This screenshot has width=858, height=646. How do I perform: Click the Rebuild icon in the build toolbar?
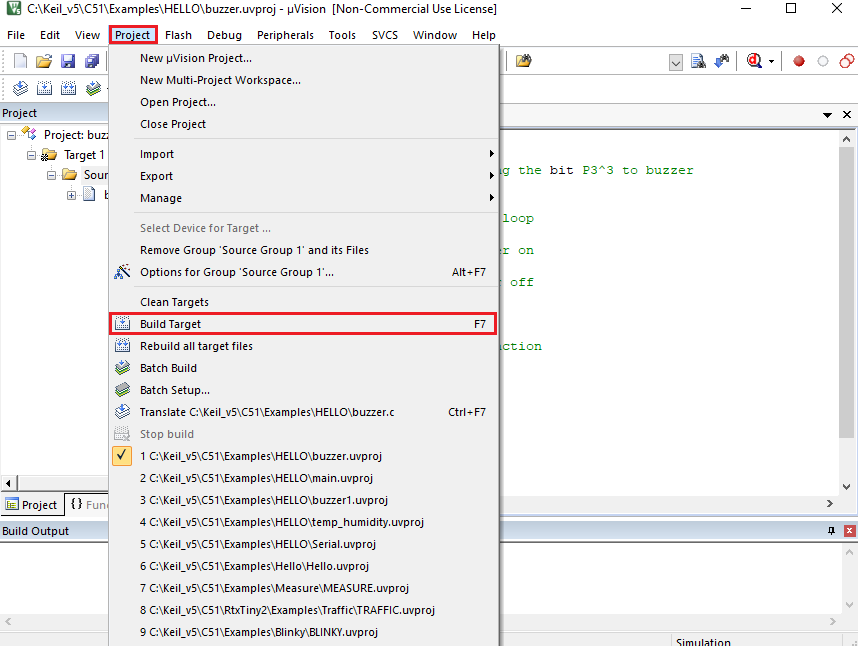click(68, 88)
